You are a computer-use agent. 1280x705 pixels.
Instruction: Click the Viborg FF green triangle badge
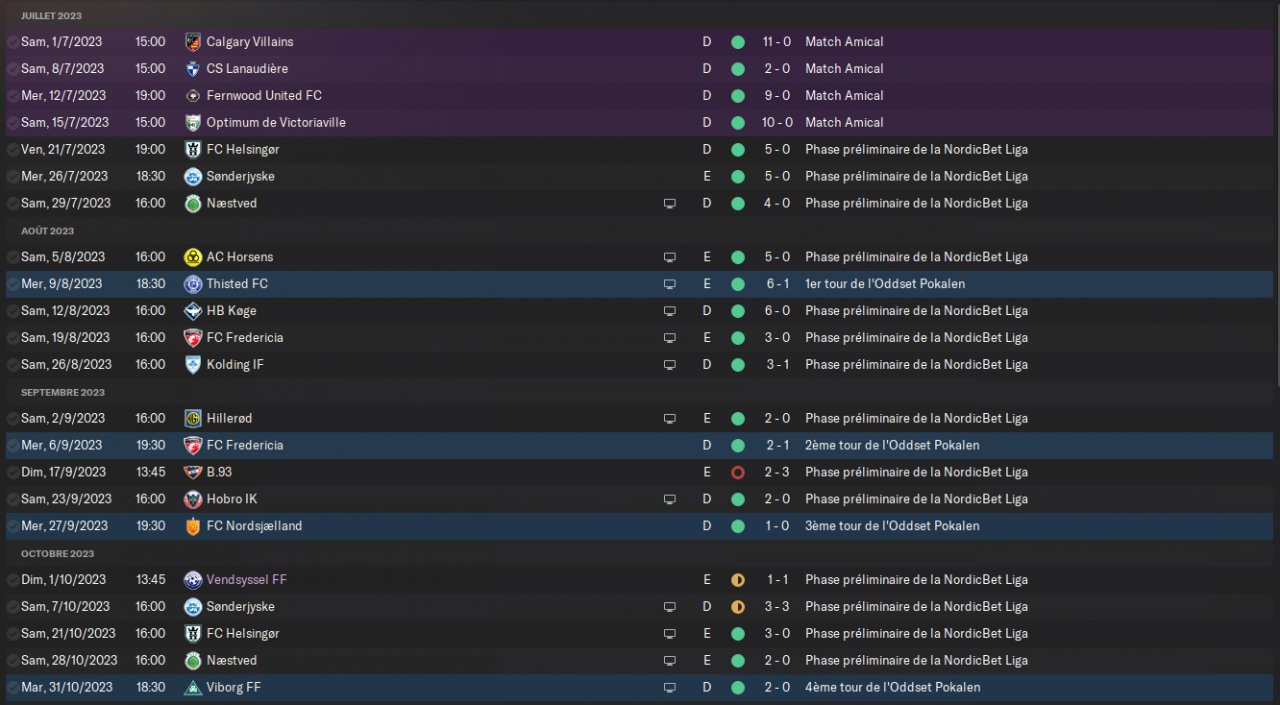tap(193, 688)
